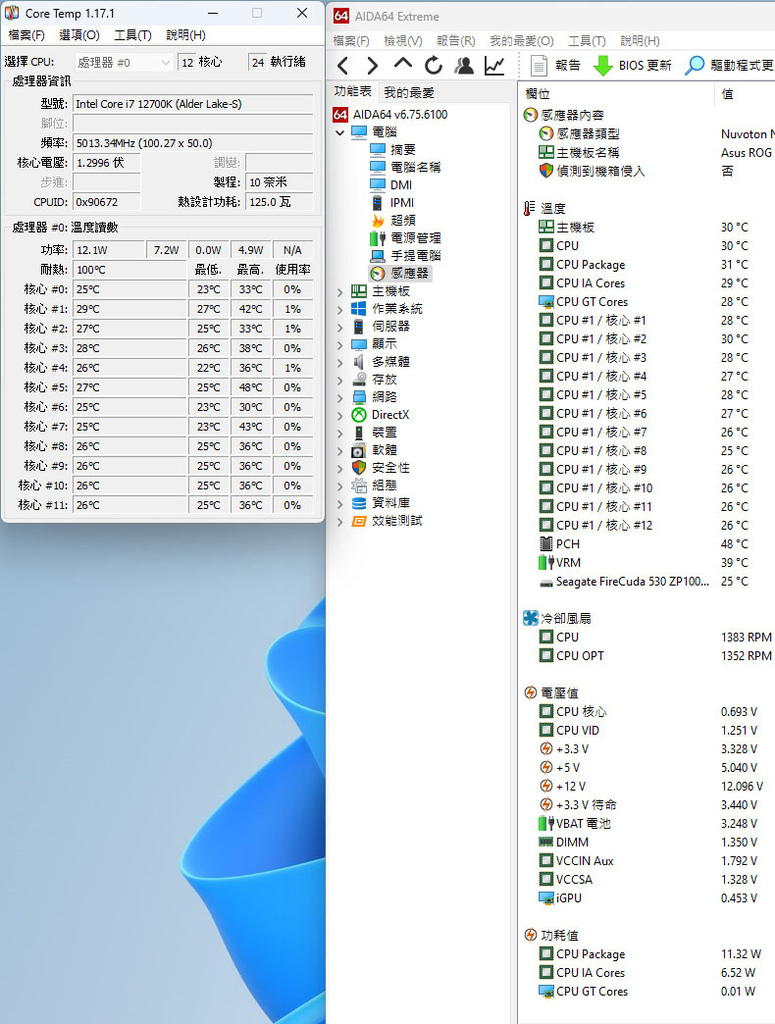The height and width of the screenshot is (1024, 775).
Task: Open AIDA64 檢視(V) menu
Action: coord(403,40)
